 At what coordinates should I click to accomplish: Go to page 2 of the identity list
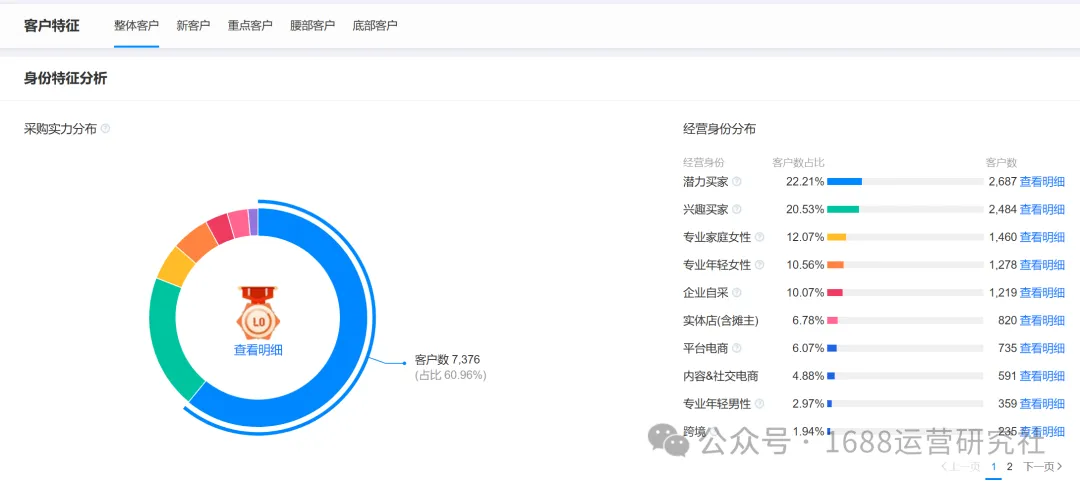click(x=1010, y=466)
